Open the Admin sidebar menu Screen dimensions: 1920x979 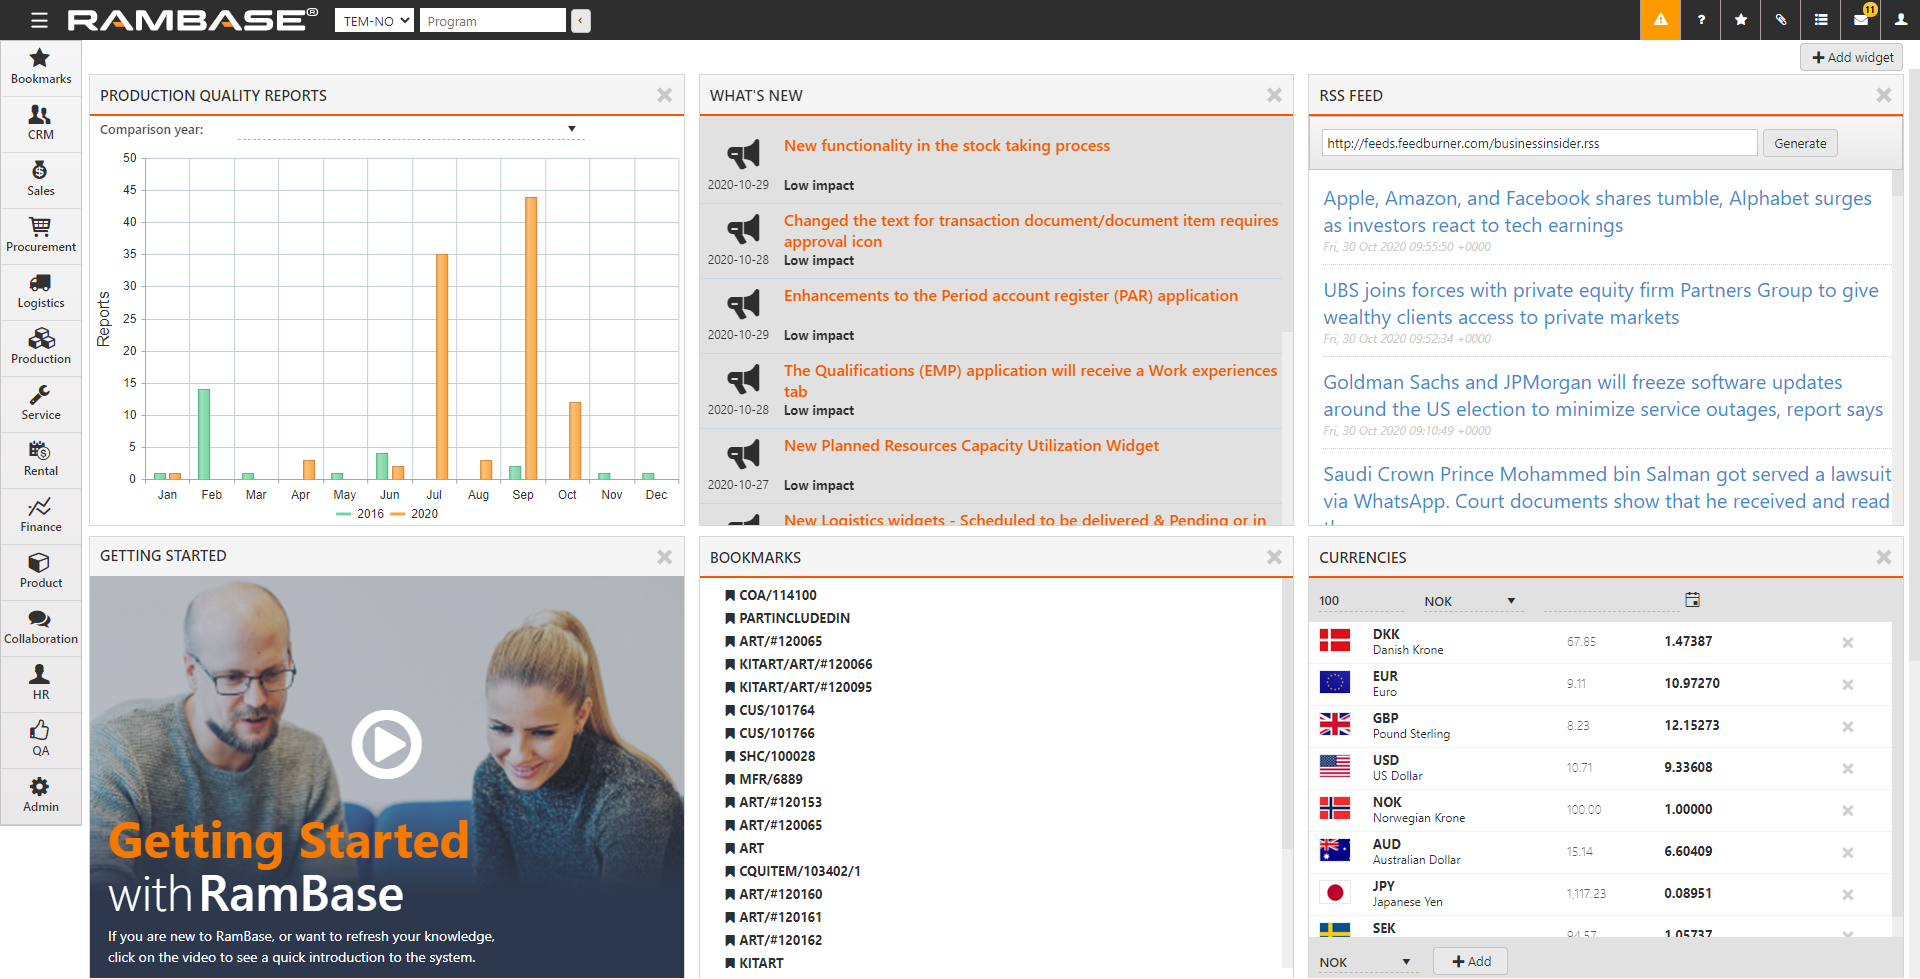[x=41, y=795]
